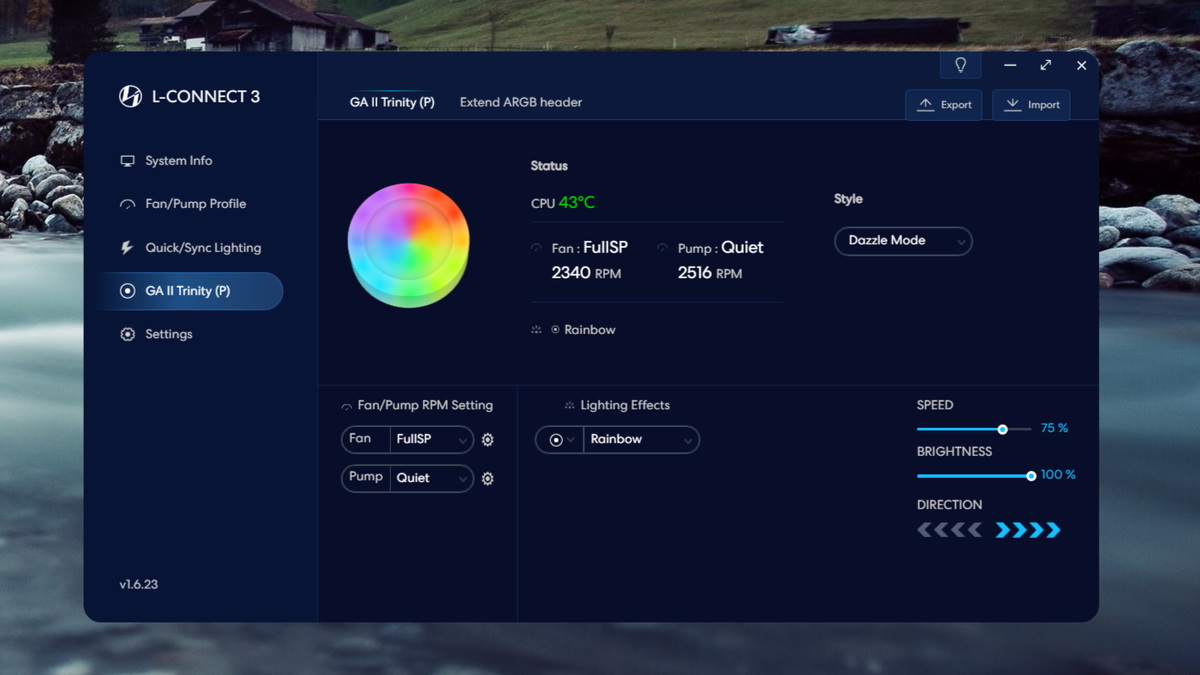
Task: Switch to GA II Trinity (P) tab
Action: 392,102
